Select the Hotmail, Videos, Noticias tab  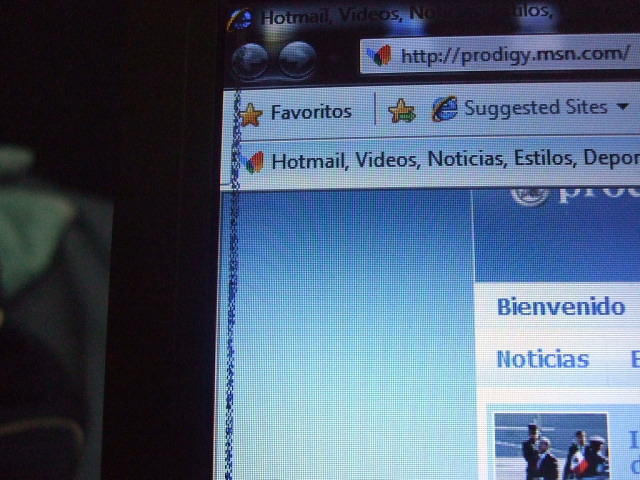[x=438, y=161]
